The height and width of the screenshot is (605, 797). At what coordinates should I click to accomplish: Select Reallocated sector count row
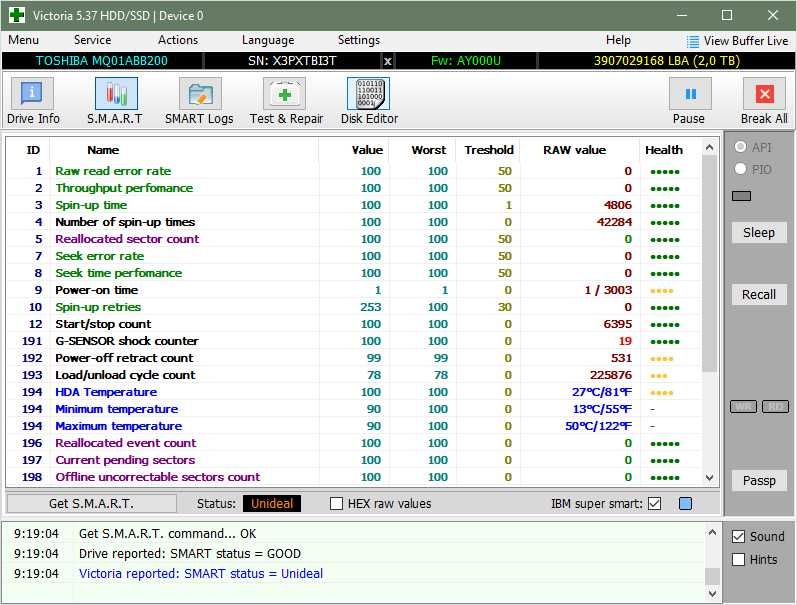pos(354,239)
